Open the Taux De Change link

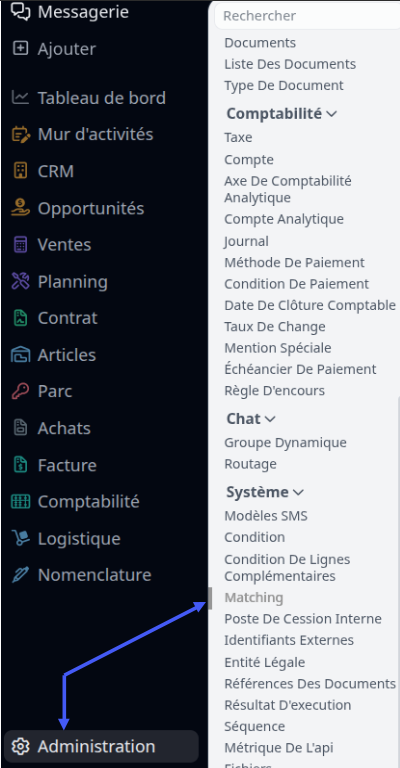pos(275,326)
